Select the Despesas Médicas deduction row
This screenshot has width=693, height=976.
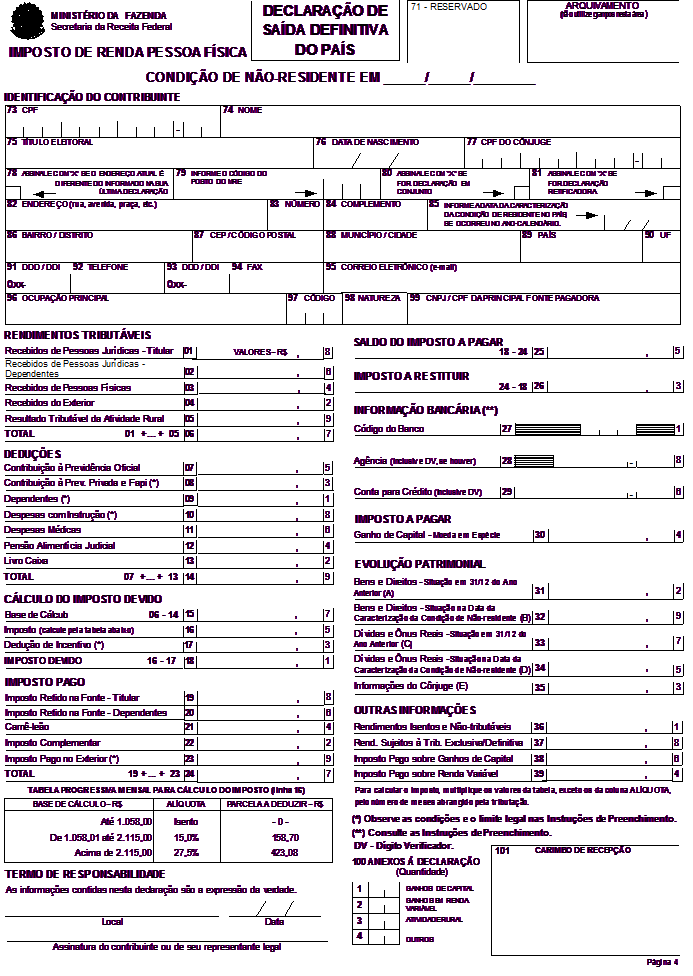pyautogui.click(x=44, y=530)
